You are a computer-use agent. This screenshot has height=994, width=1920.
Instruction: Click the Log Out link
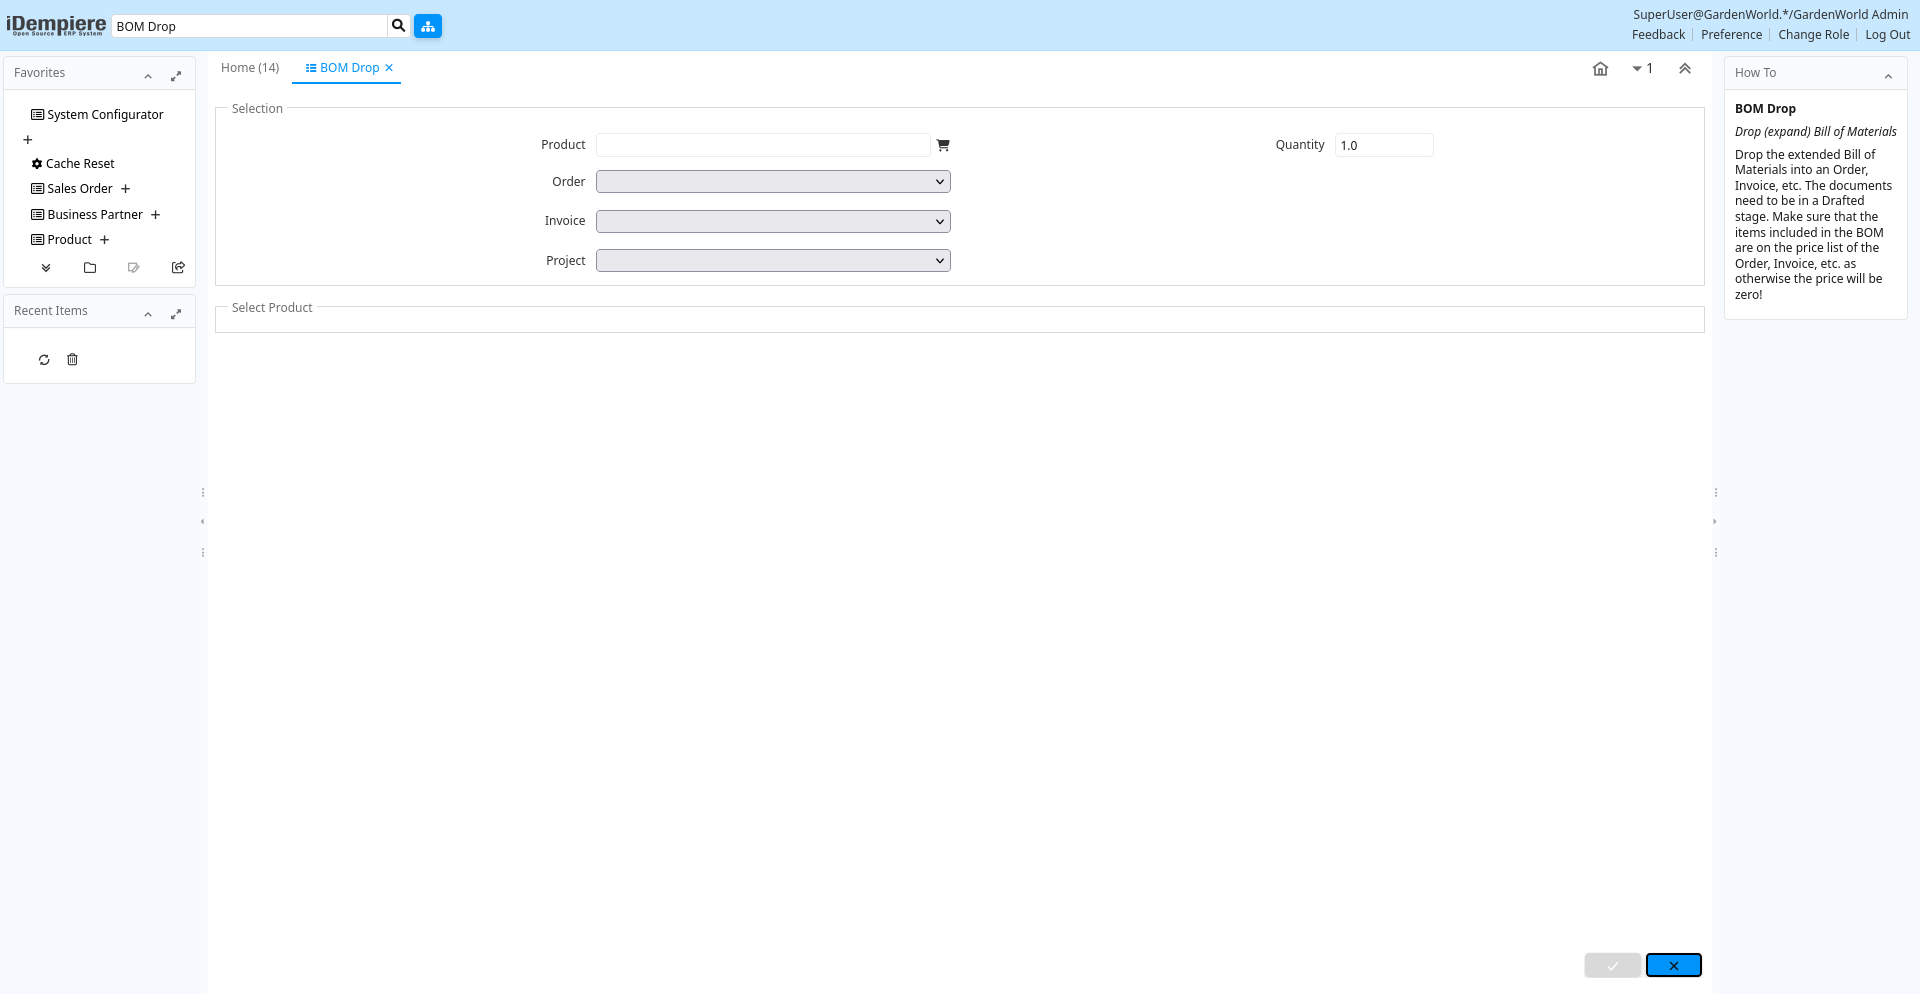[1887, 35]
